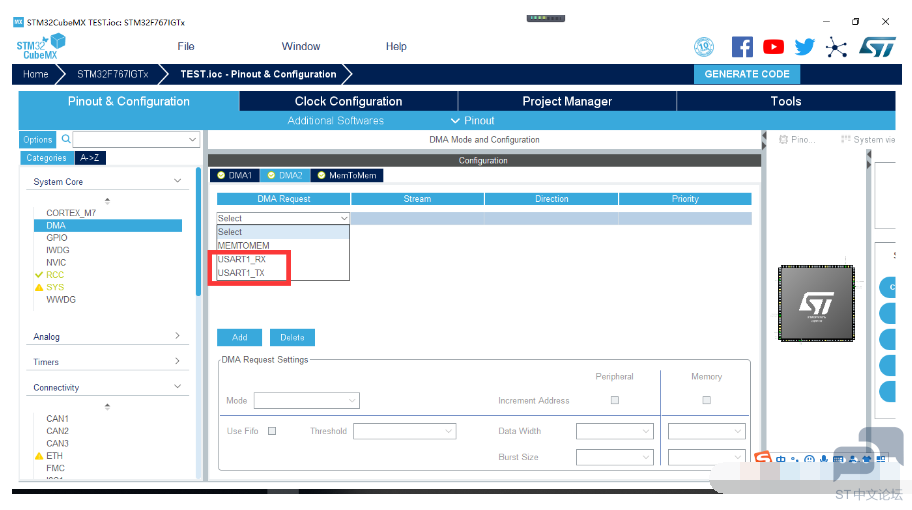Switch to DMA1 tab

pos(234,175)
